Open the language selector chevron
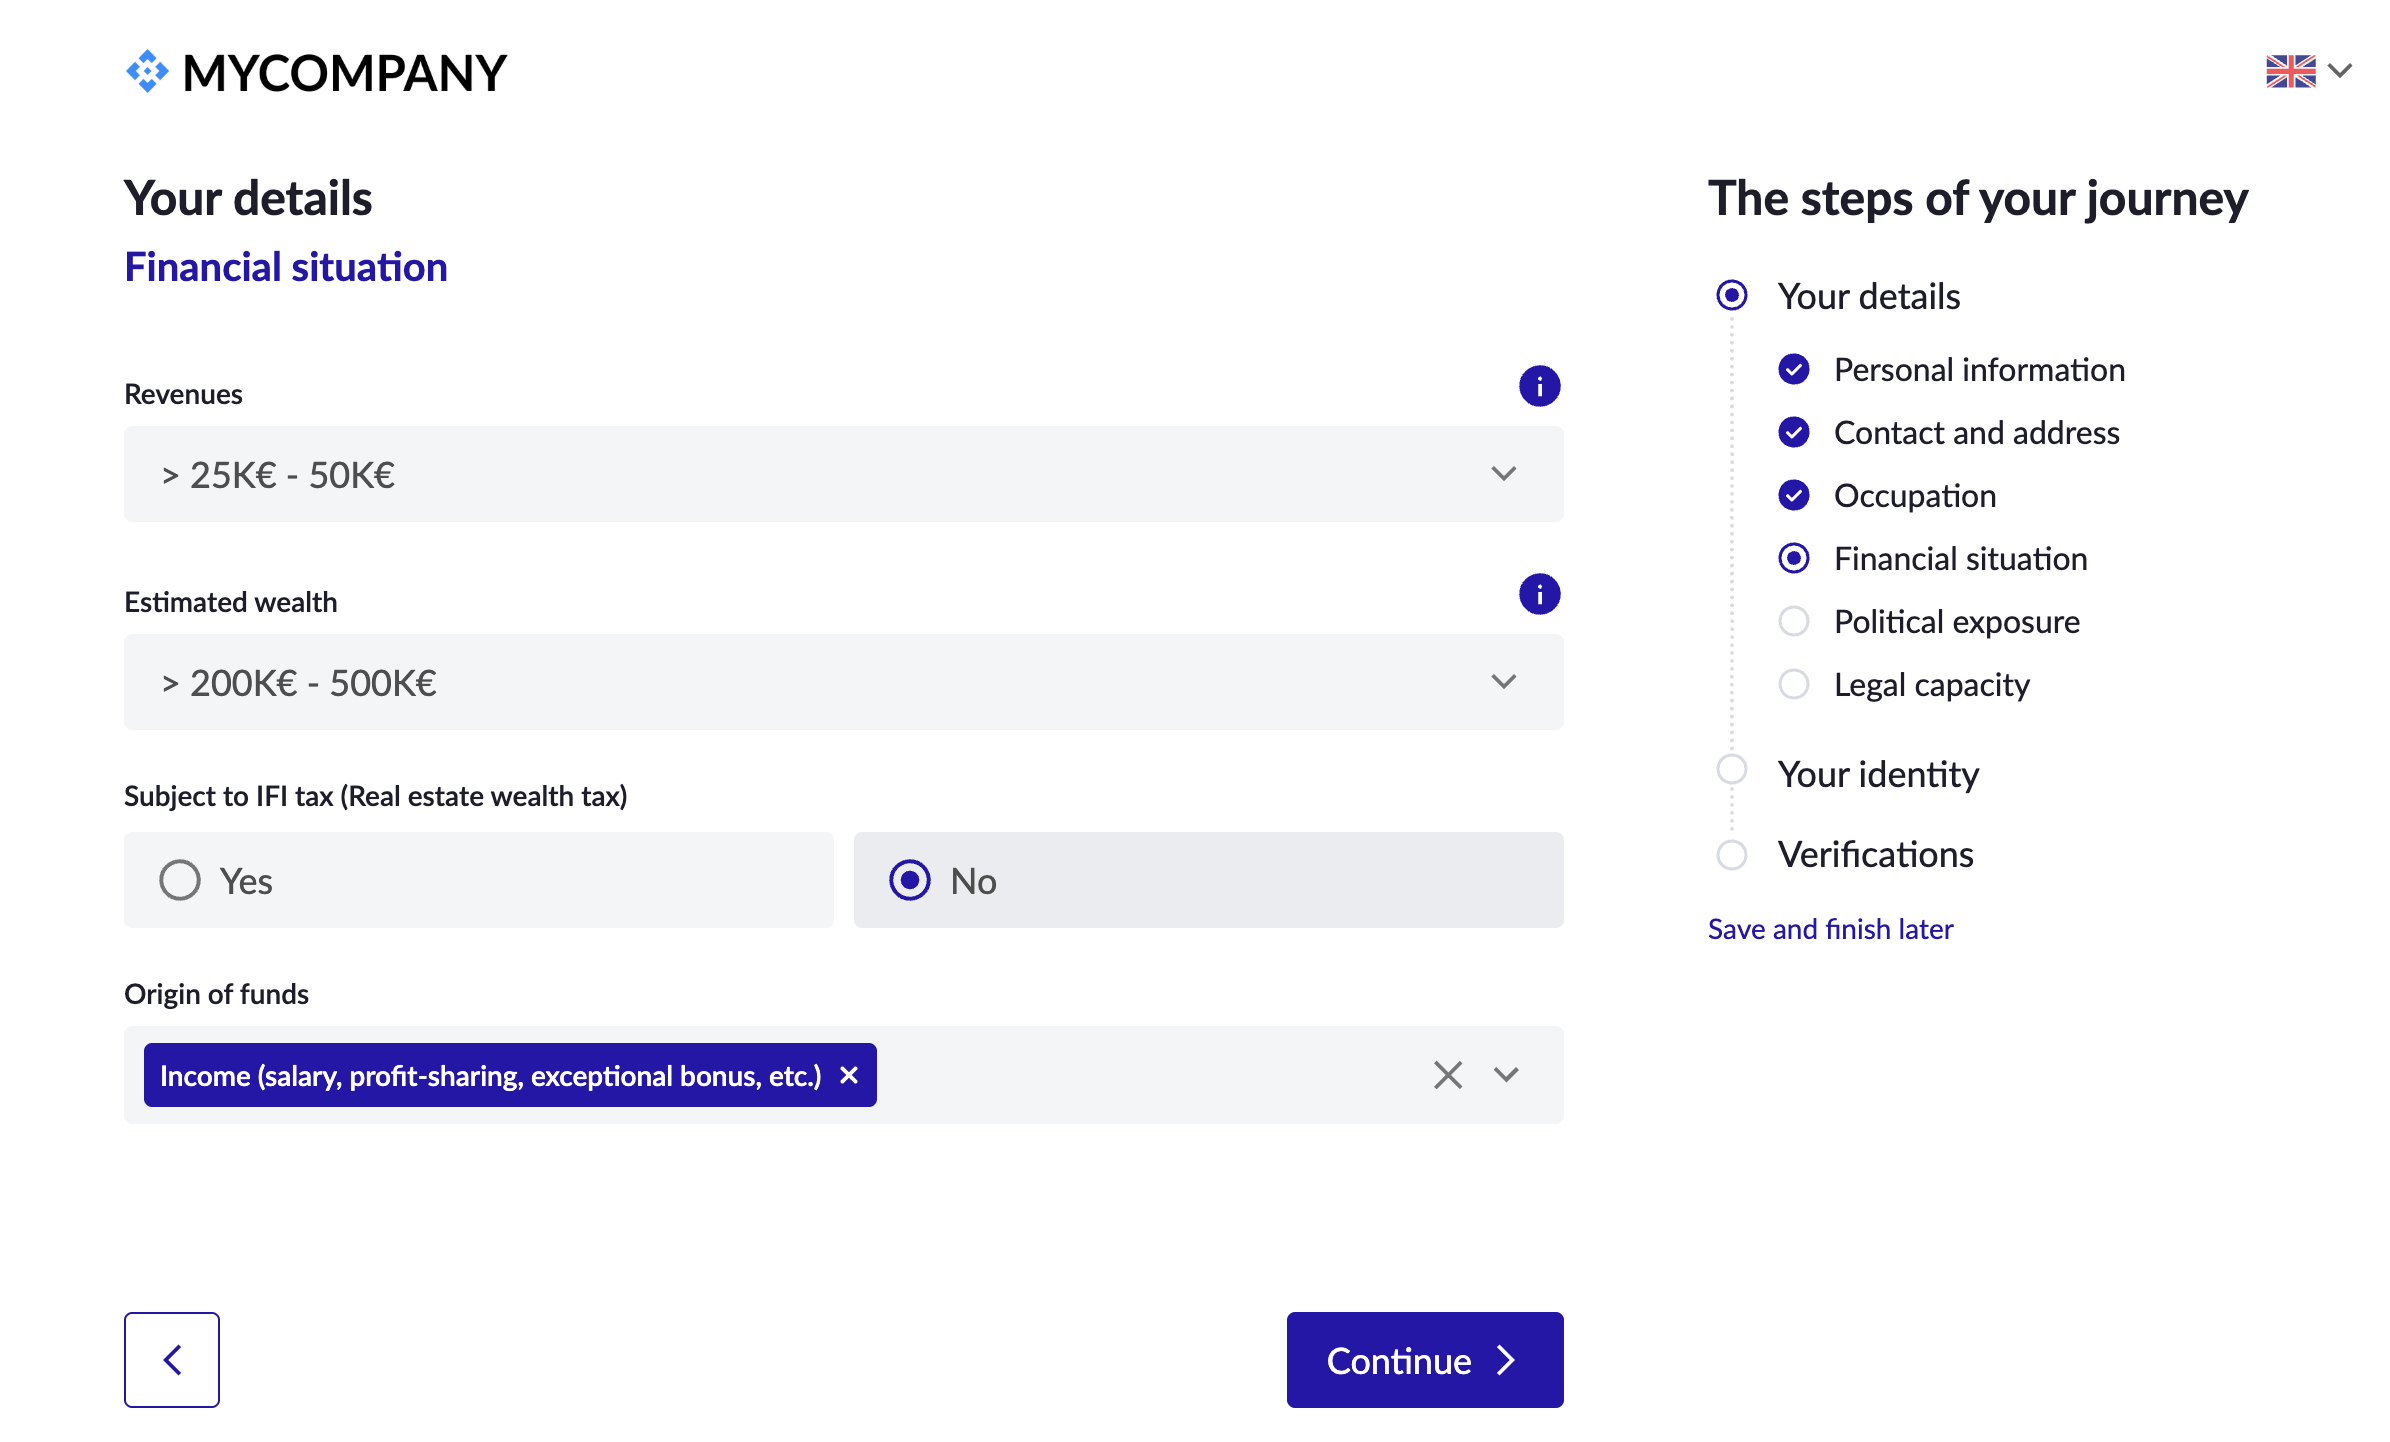The width and height of the screenshot is (2390, 1442). pos(2340,71)
